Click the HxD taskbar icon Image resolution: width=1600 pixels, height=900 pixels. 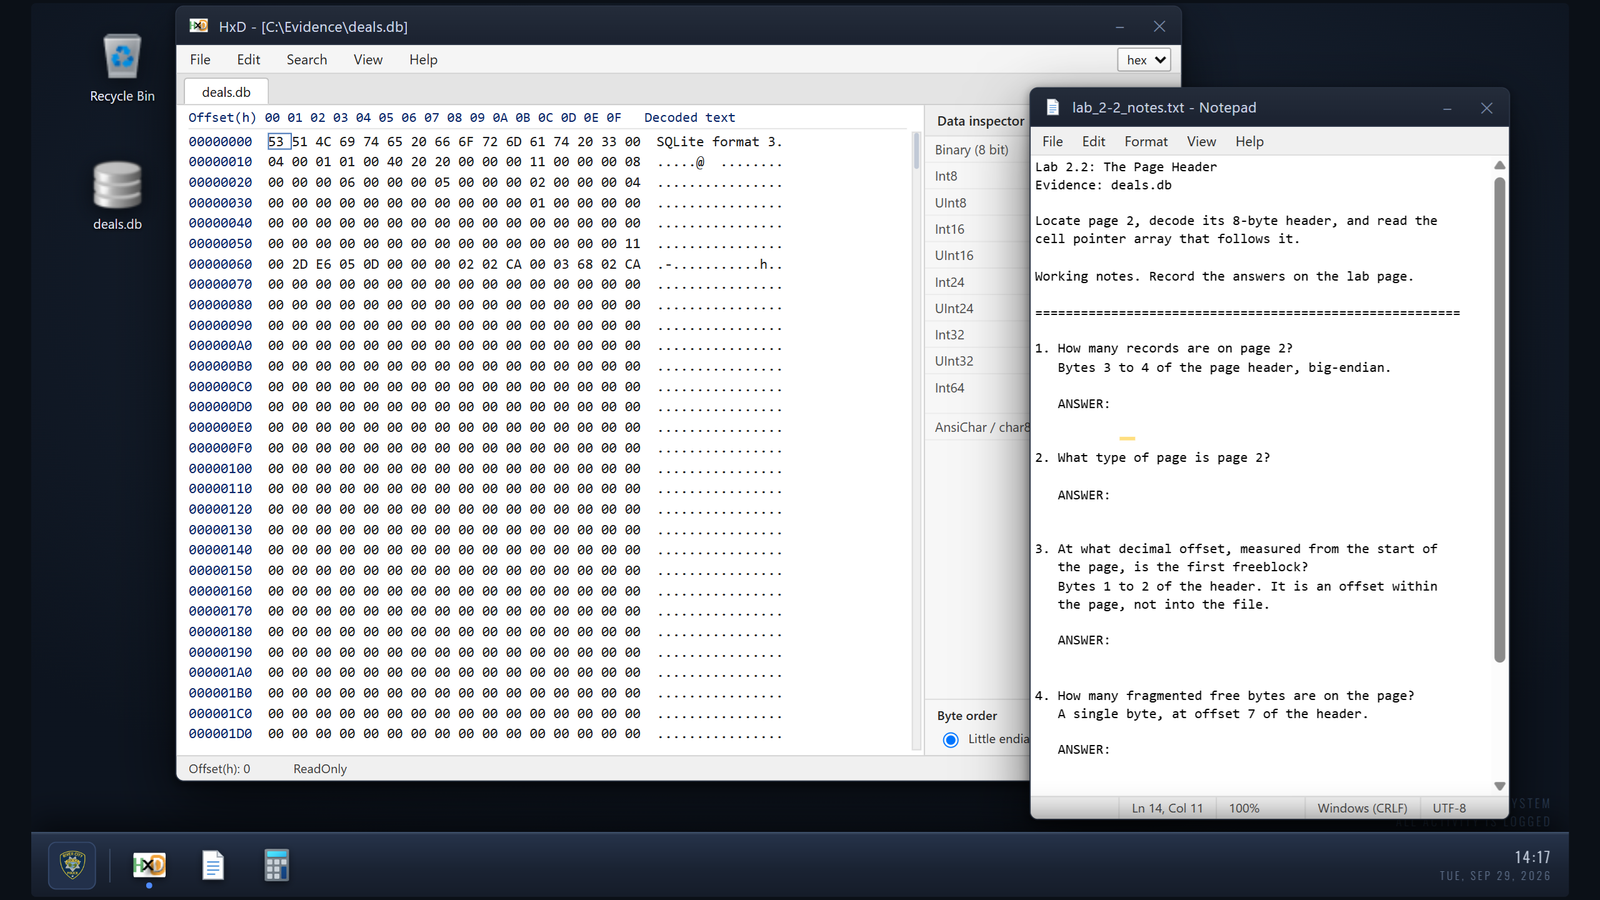click(149, 865)
